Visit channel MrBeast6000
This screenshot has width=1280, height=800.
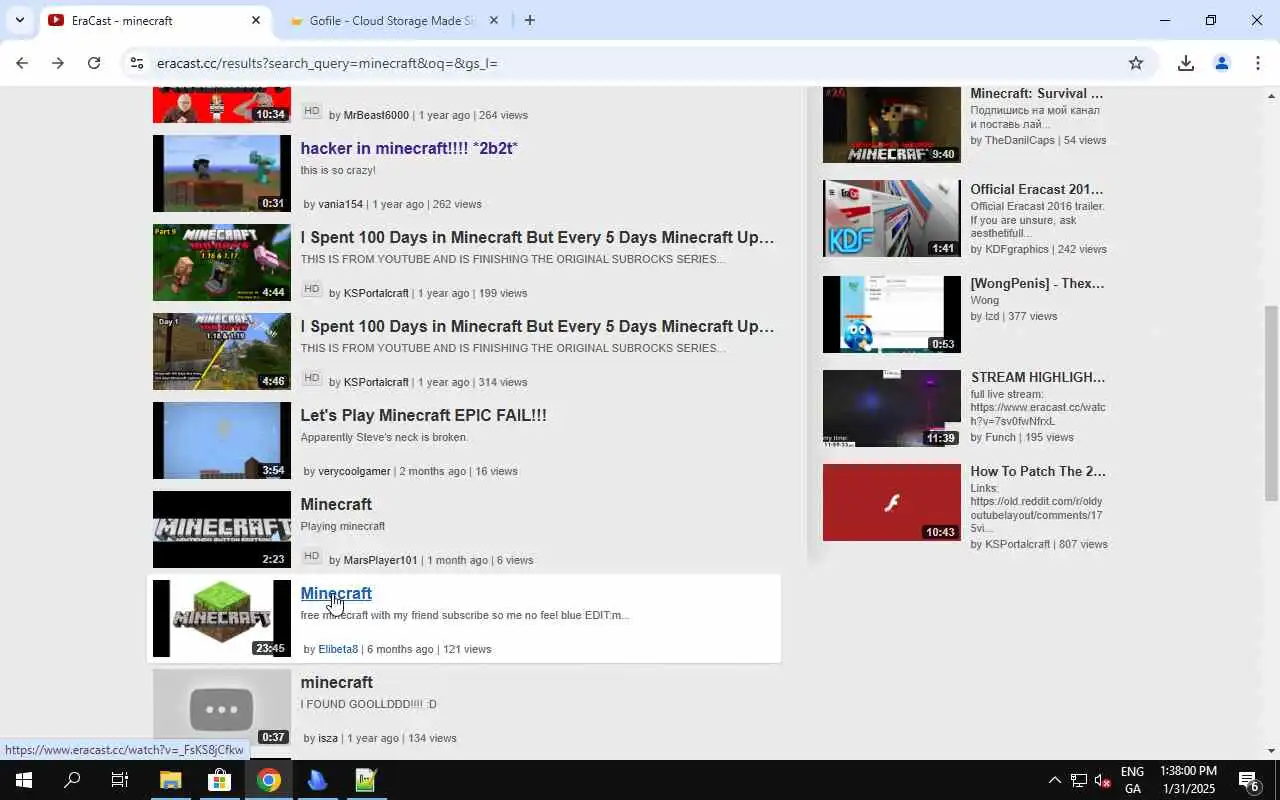pyautogui.click(x=376, y=115)
